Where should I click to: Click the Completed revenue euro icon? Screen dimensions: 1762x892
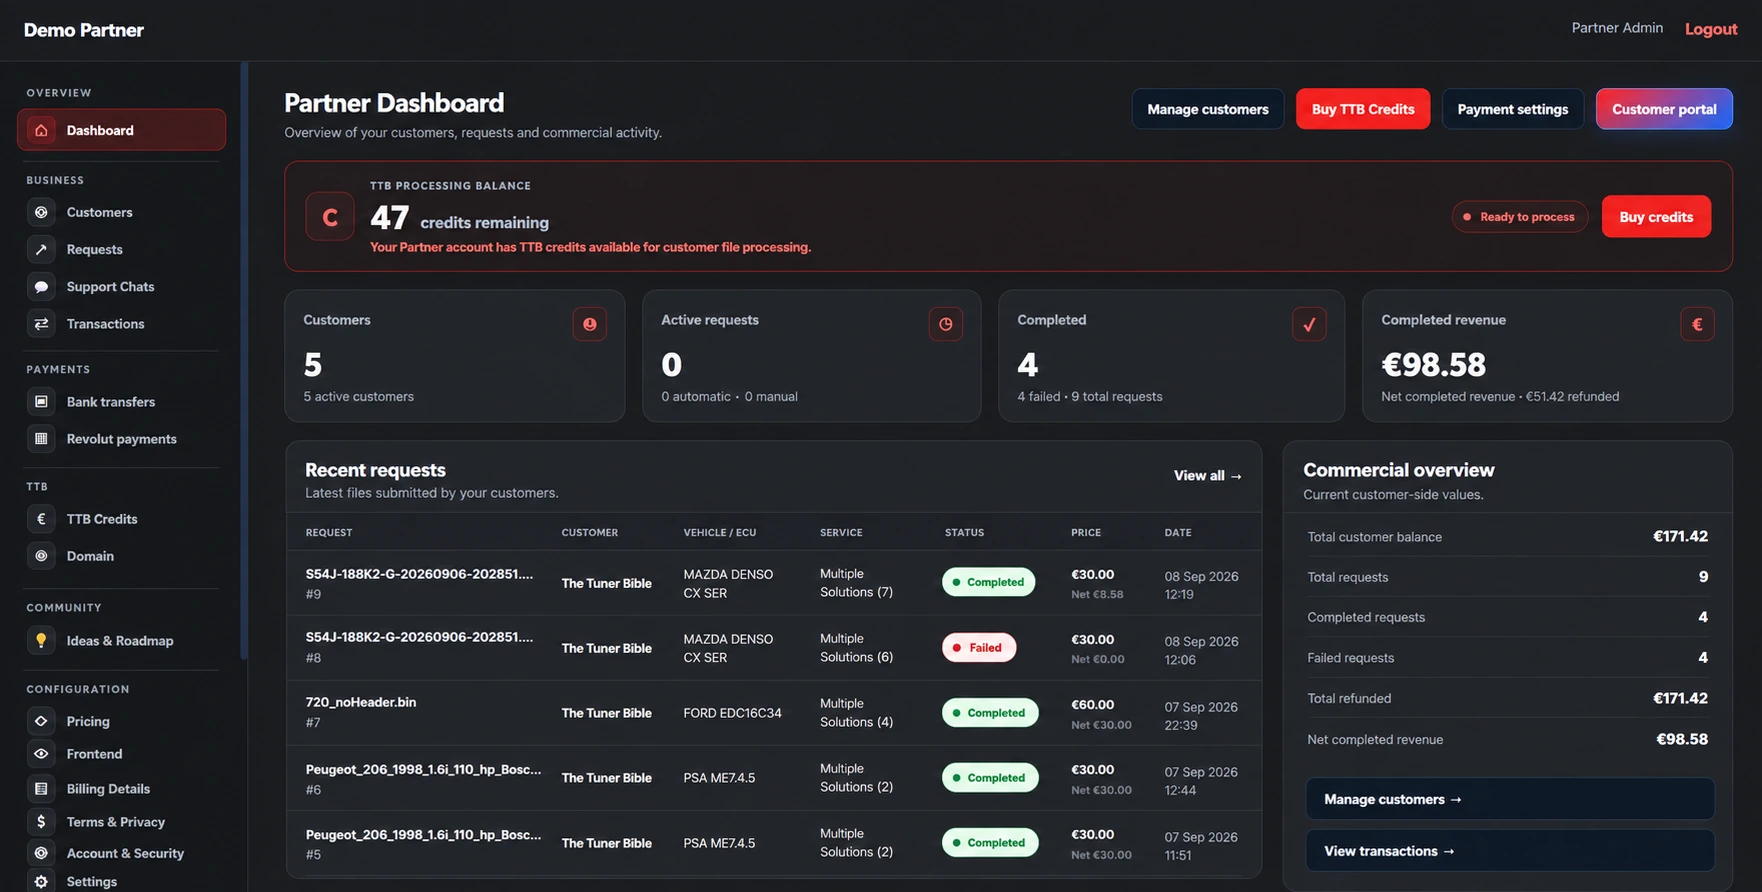(1697, 324)
